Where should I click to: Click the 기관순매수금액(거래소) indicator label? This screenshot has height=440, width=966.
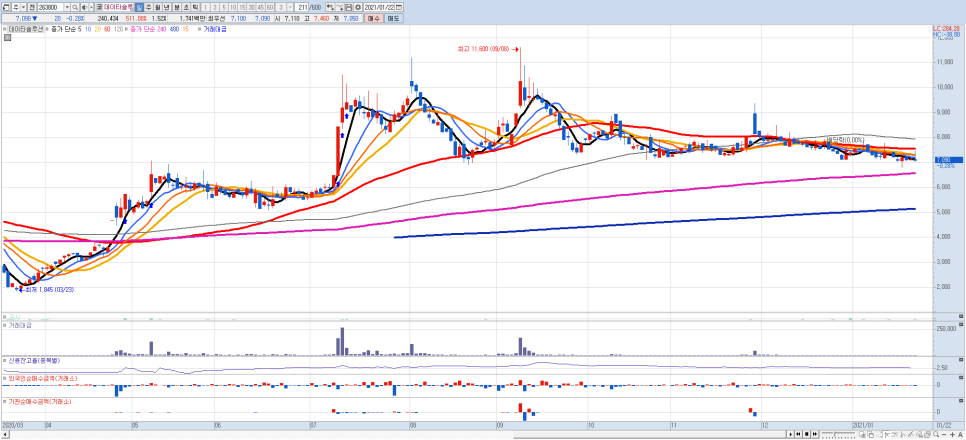pos(39,402)
